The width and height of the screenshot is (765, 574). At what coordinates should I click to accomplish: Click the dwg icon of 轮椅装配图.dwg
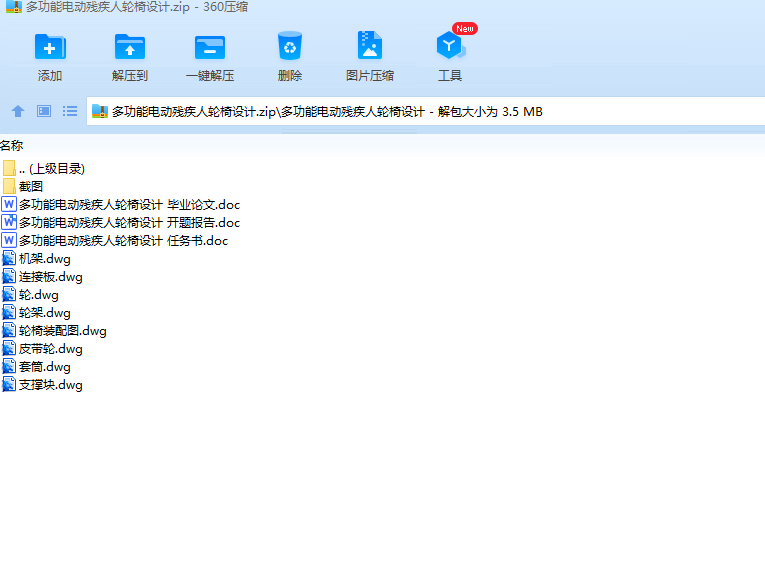(x=9, y=330)
